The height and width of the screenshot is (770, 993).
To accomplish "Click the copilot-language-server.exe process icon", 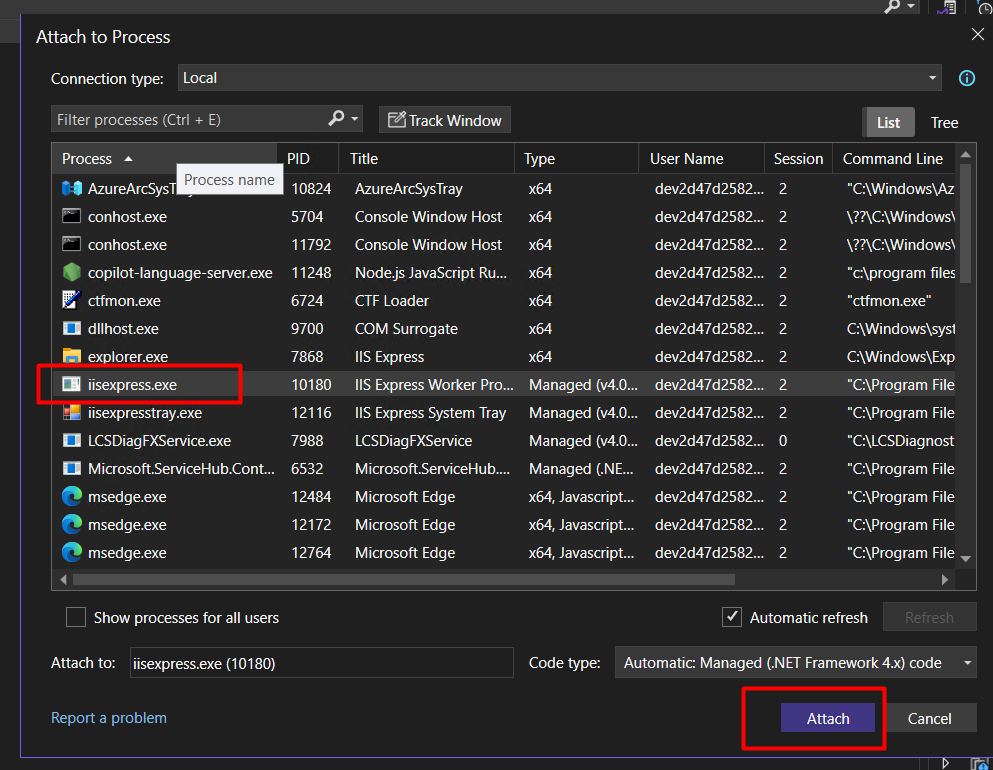I will click(x=71, y=273).
